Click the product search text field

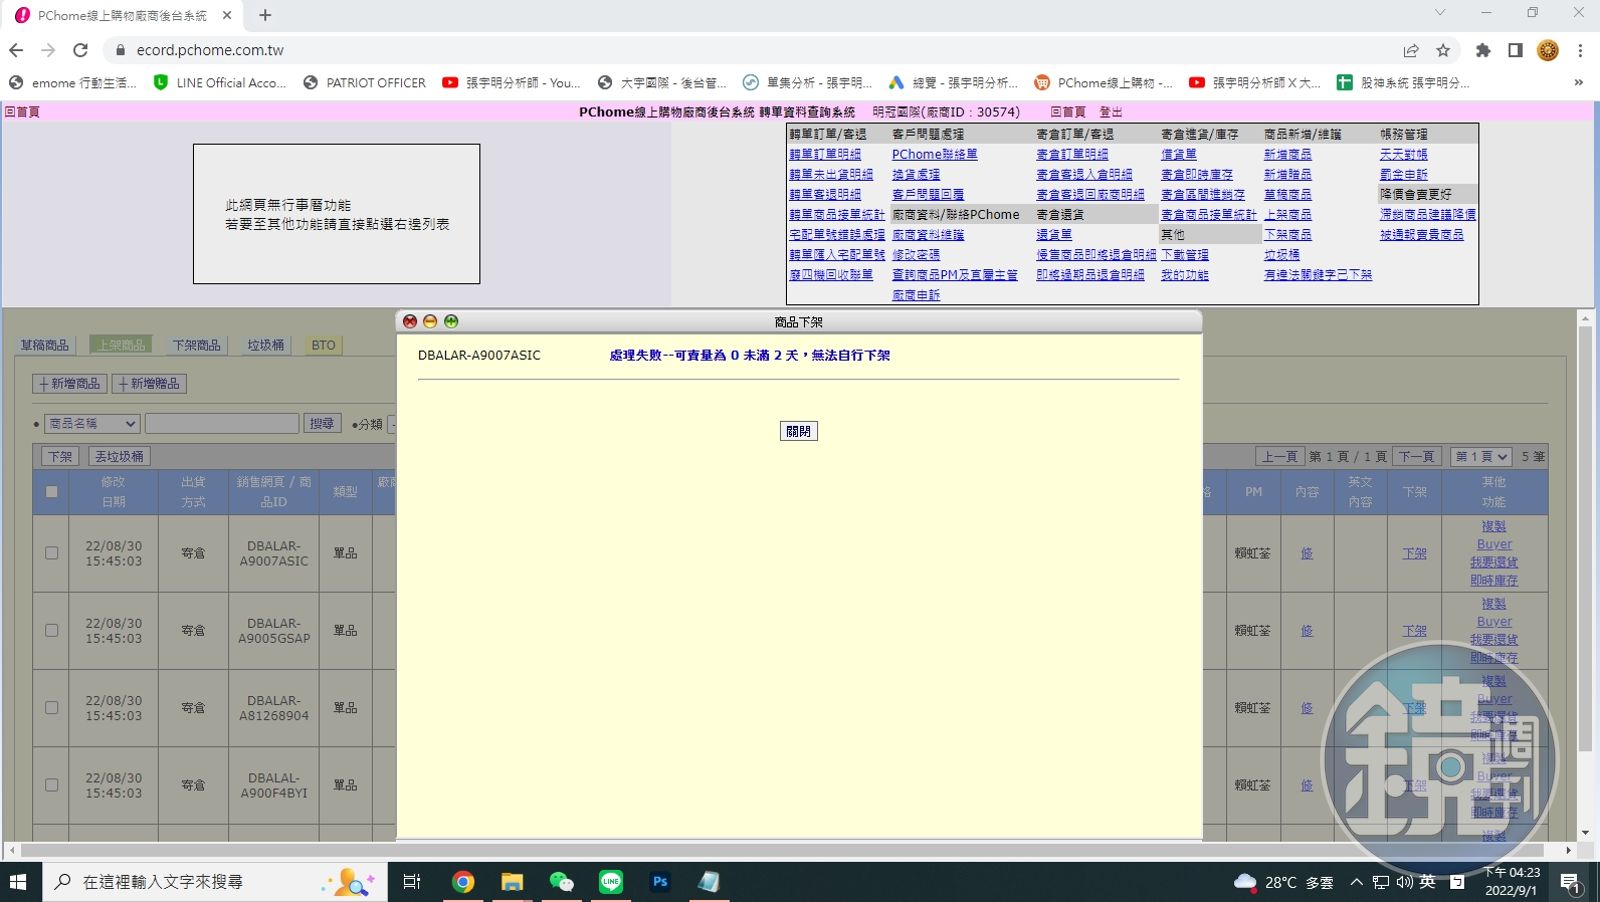222,424
